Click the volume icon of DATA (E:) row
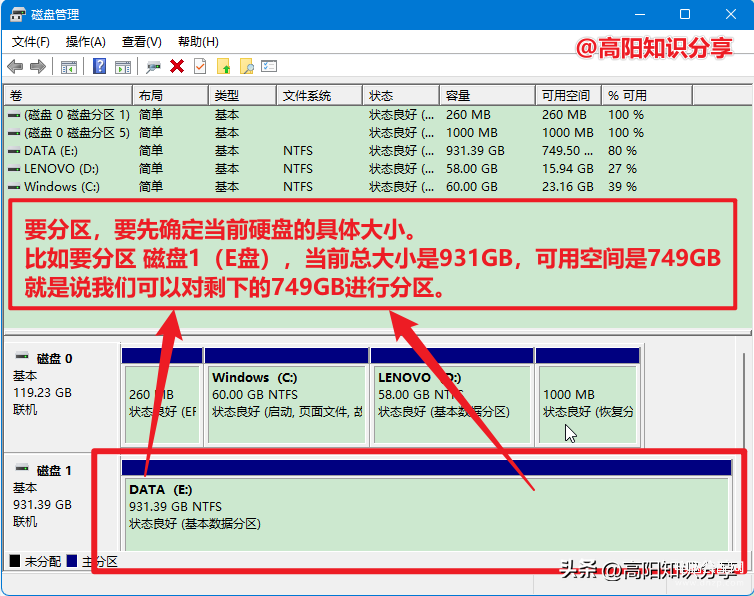754x596 pixels. tap(14, 151)
